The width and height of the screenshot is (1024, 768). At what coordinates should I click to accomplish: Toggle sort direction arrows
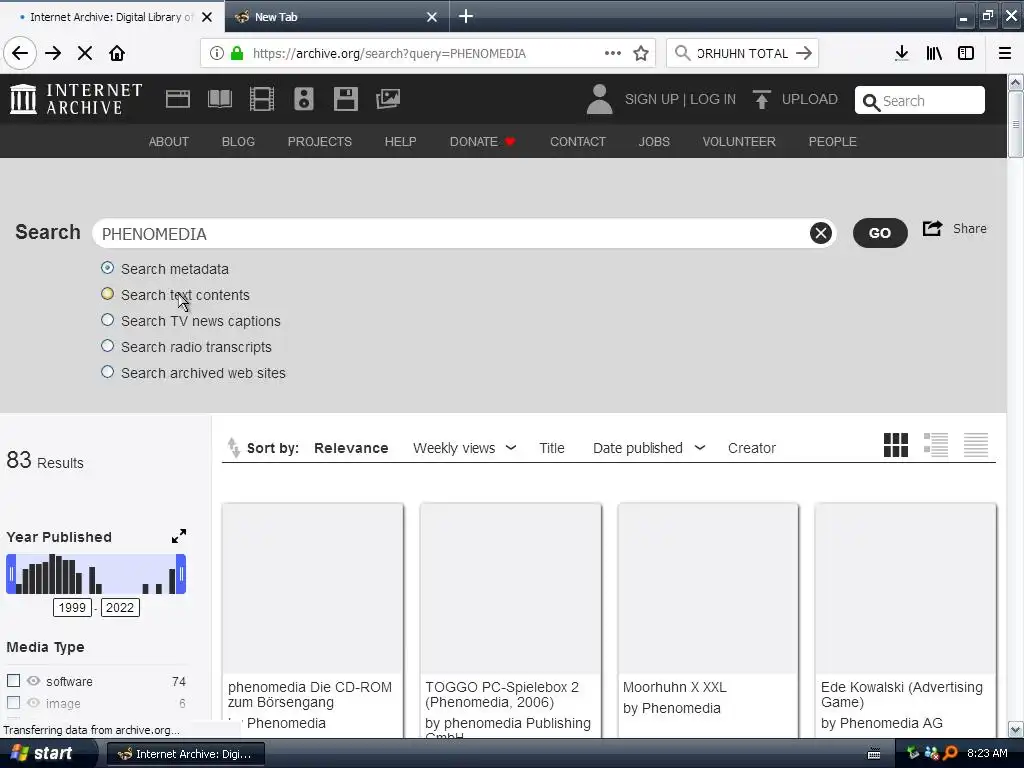click(x=233, y=447)
